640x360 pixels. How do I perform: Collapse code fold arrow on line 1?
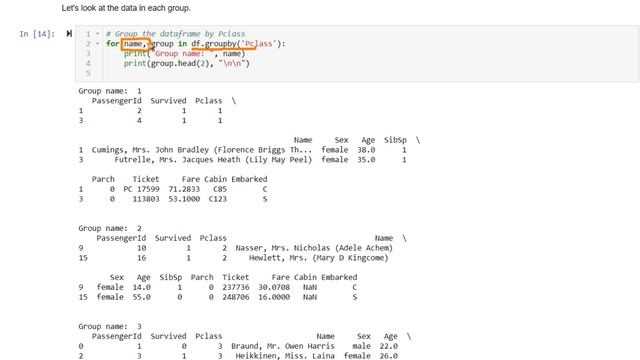[98, 34]
